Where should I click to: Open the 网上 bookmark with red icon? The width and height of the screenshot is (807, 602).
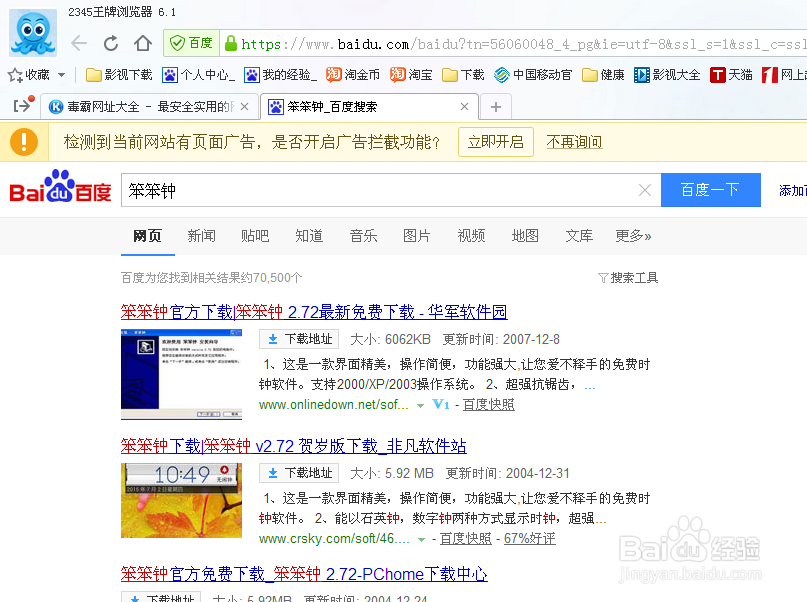pos(784,75)
